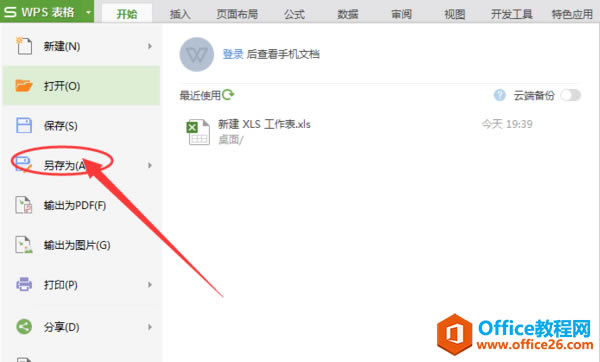Click the Save floppy disk icon

pos(24,125)
